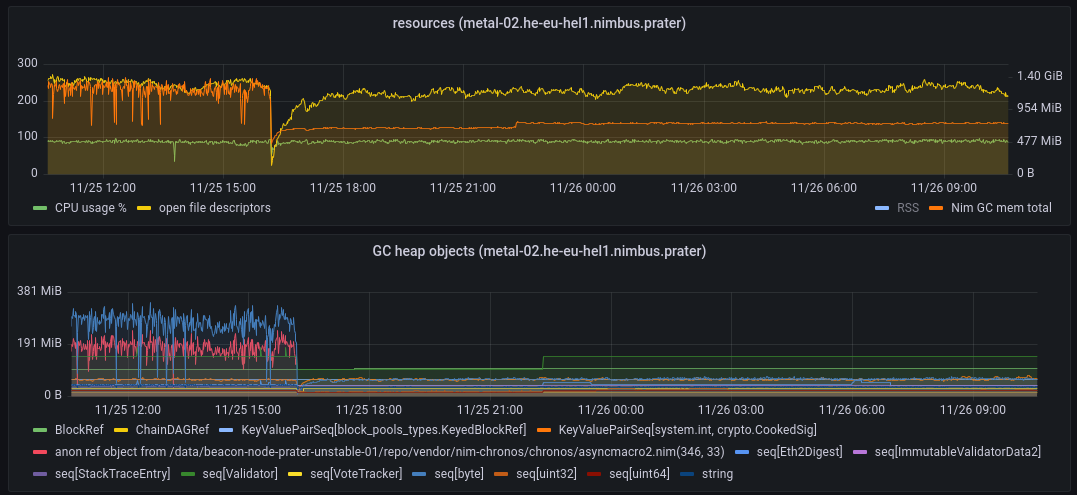The width and height of the screenshot is (1077, 495).
Task: Toggle the seq[StackTraceEntry] legend label
Action: (x=113, y=474)
